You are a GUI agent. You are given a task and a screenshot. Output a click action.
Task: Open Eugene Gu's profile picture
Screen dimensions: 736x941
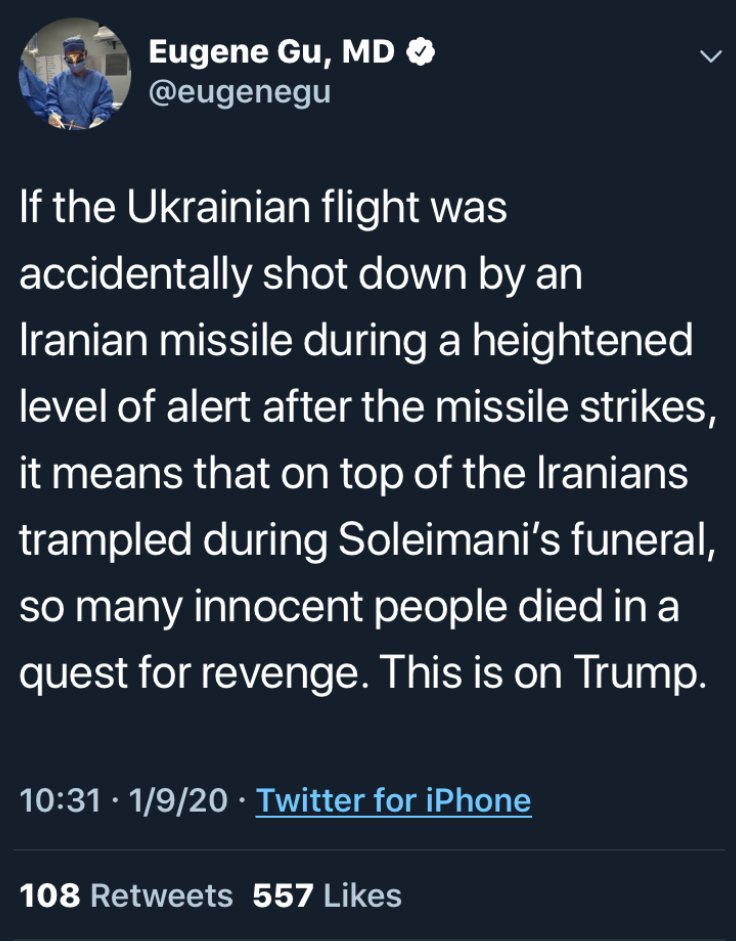[74, 73]
